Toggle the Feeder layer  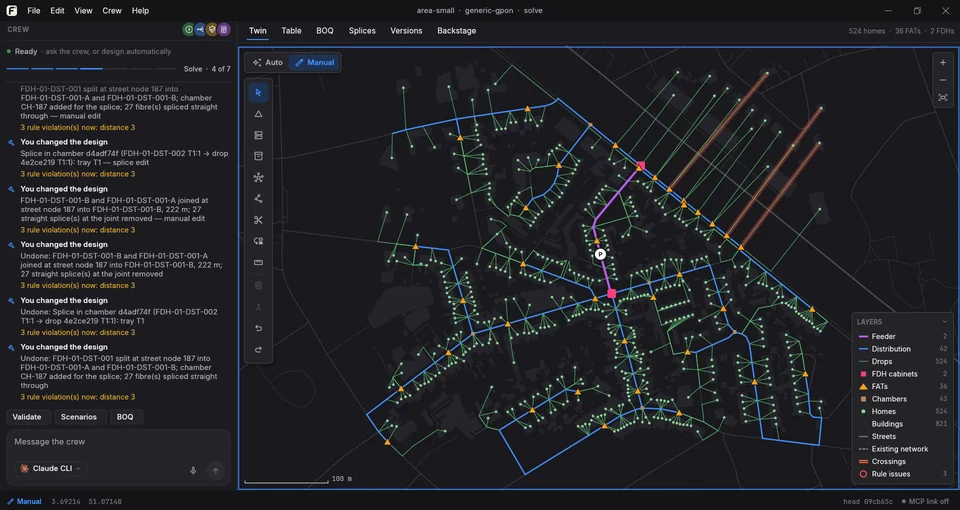902,336
